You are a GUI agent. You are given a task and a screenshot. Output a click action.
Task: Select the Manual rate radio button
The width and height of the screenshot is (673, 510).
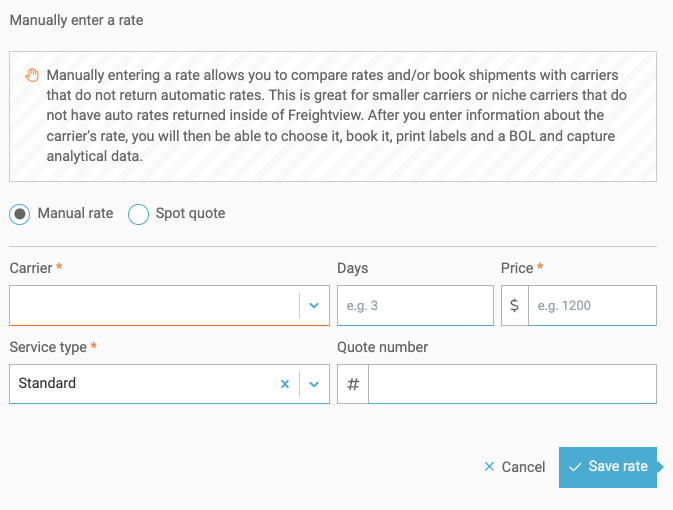20,214
